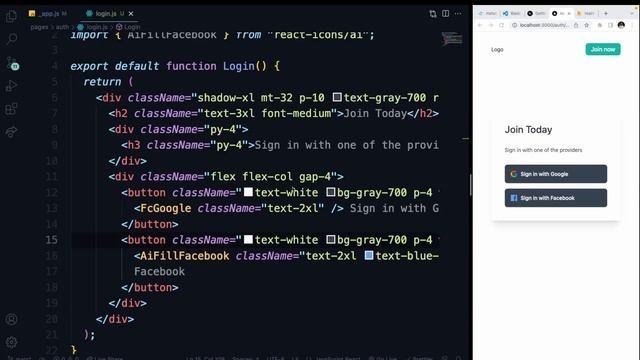Open the Search view in activity bar
640x360 pixels.
pos(11,39)
